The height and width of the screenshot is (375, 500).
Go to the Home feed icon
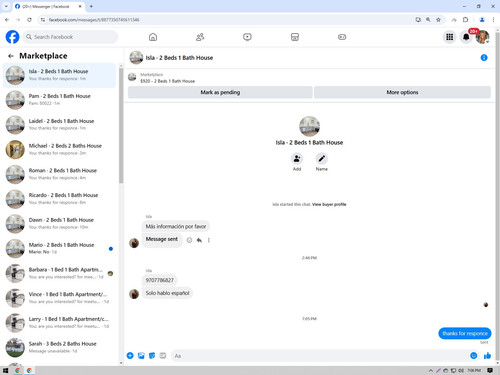[153, 37]
